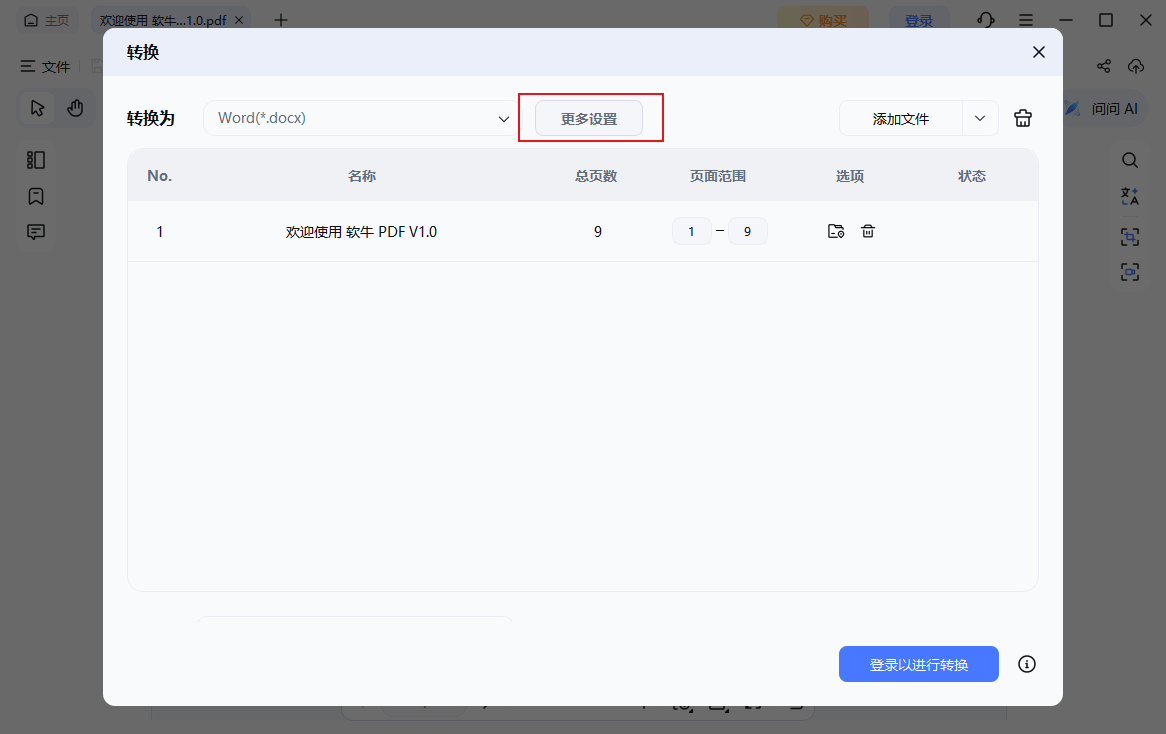Open the thumbnails panel icon

click(x=36, y=160)
